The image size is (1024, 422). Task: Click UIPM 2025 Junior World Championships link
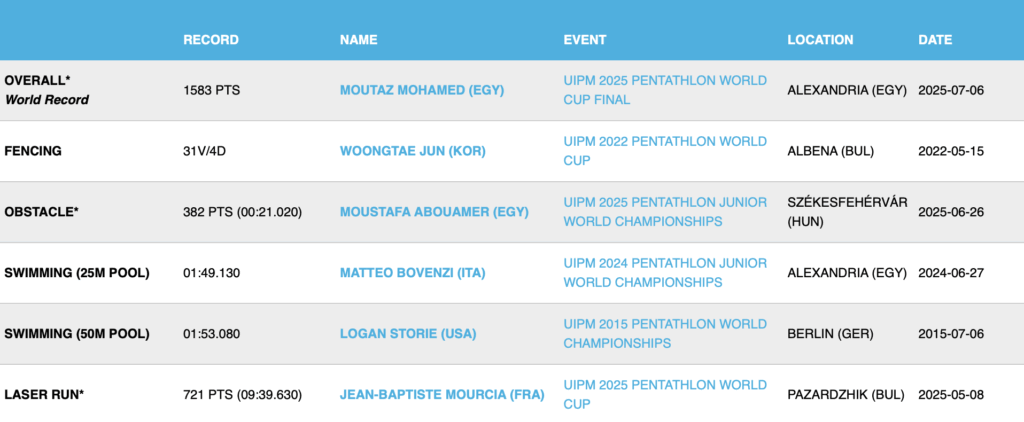pyautogui.click(x=665, y=212)
